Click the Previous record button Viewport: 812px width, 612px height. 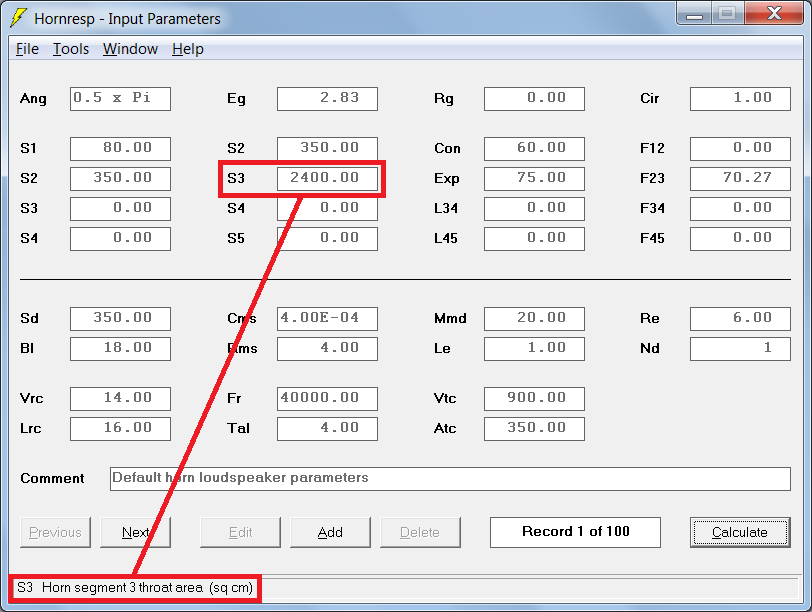(55, 532)
